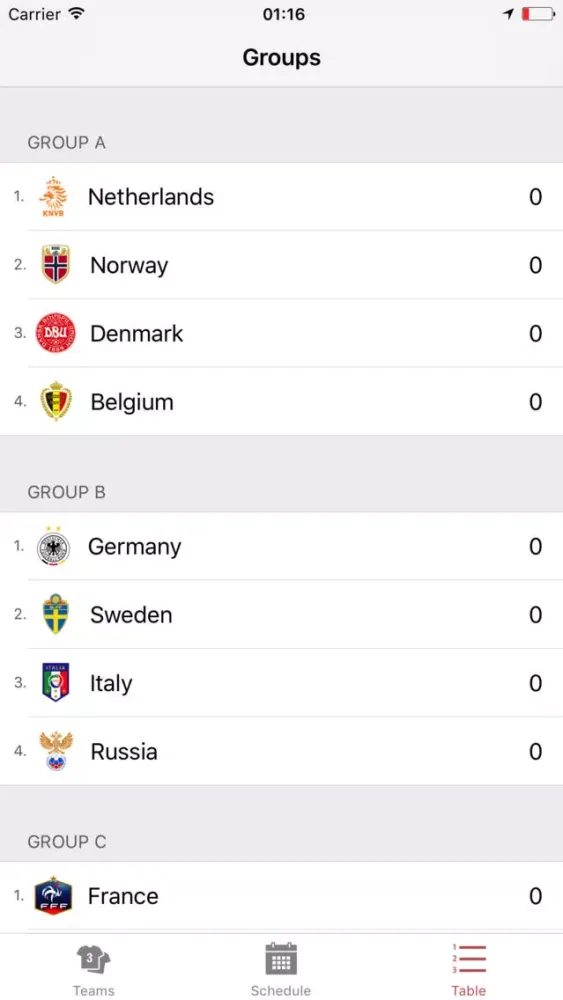Select the Table tab
This screenshot has height=1000, width=563.
tap(469, 969)
